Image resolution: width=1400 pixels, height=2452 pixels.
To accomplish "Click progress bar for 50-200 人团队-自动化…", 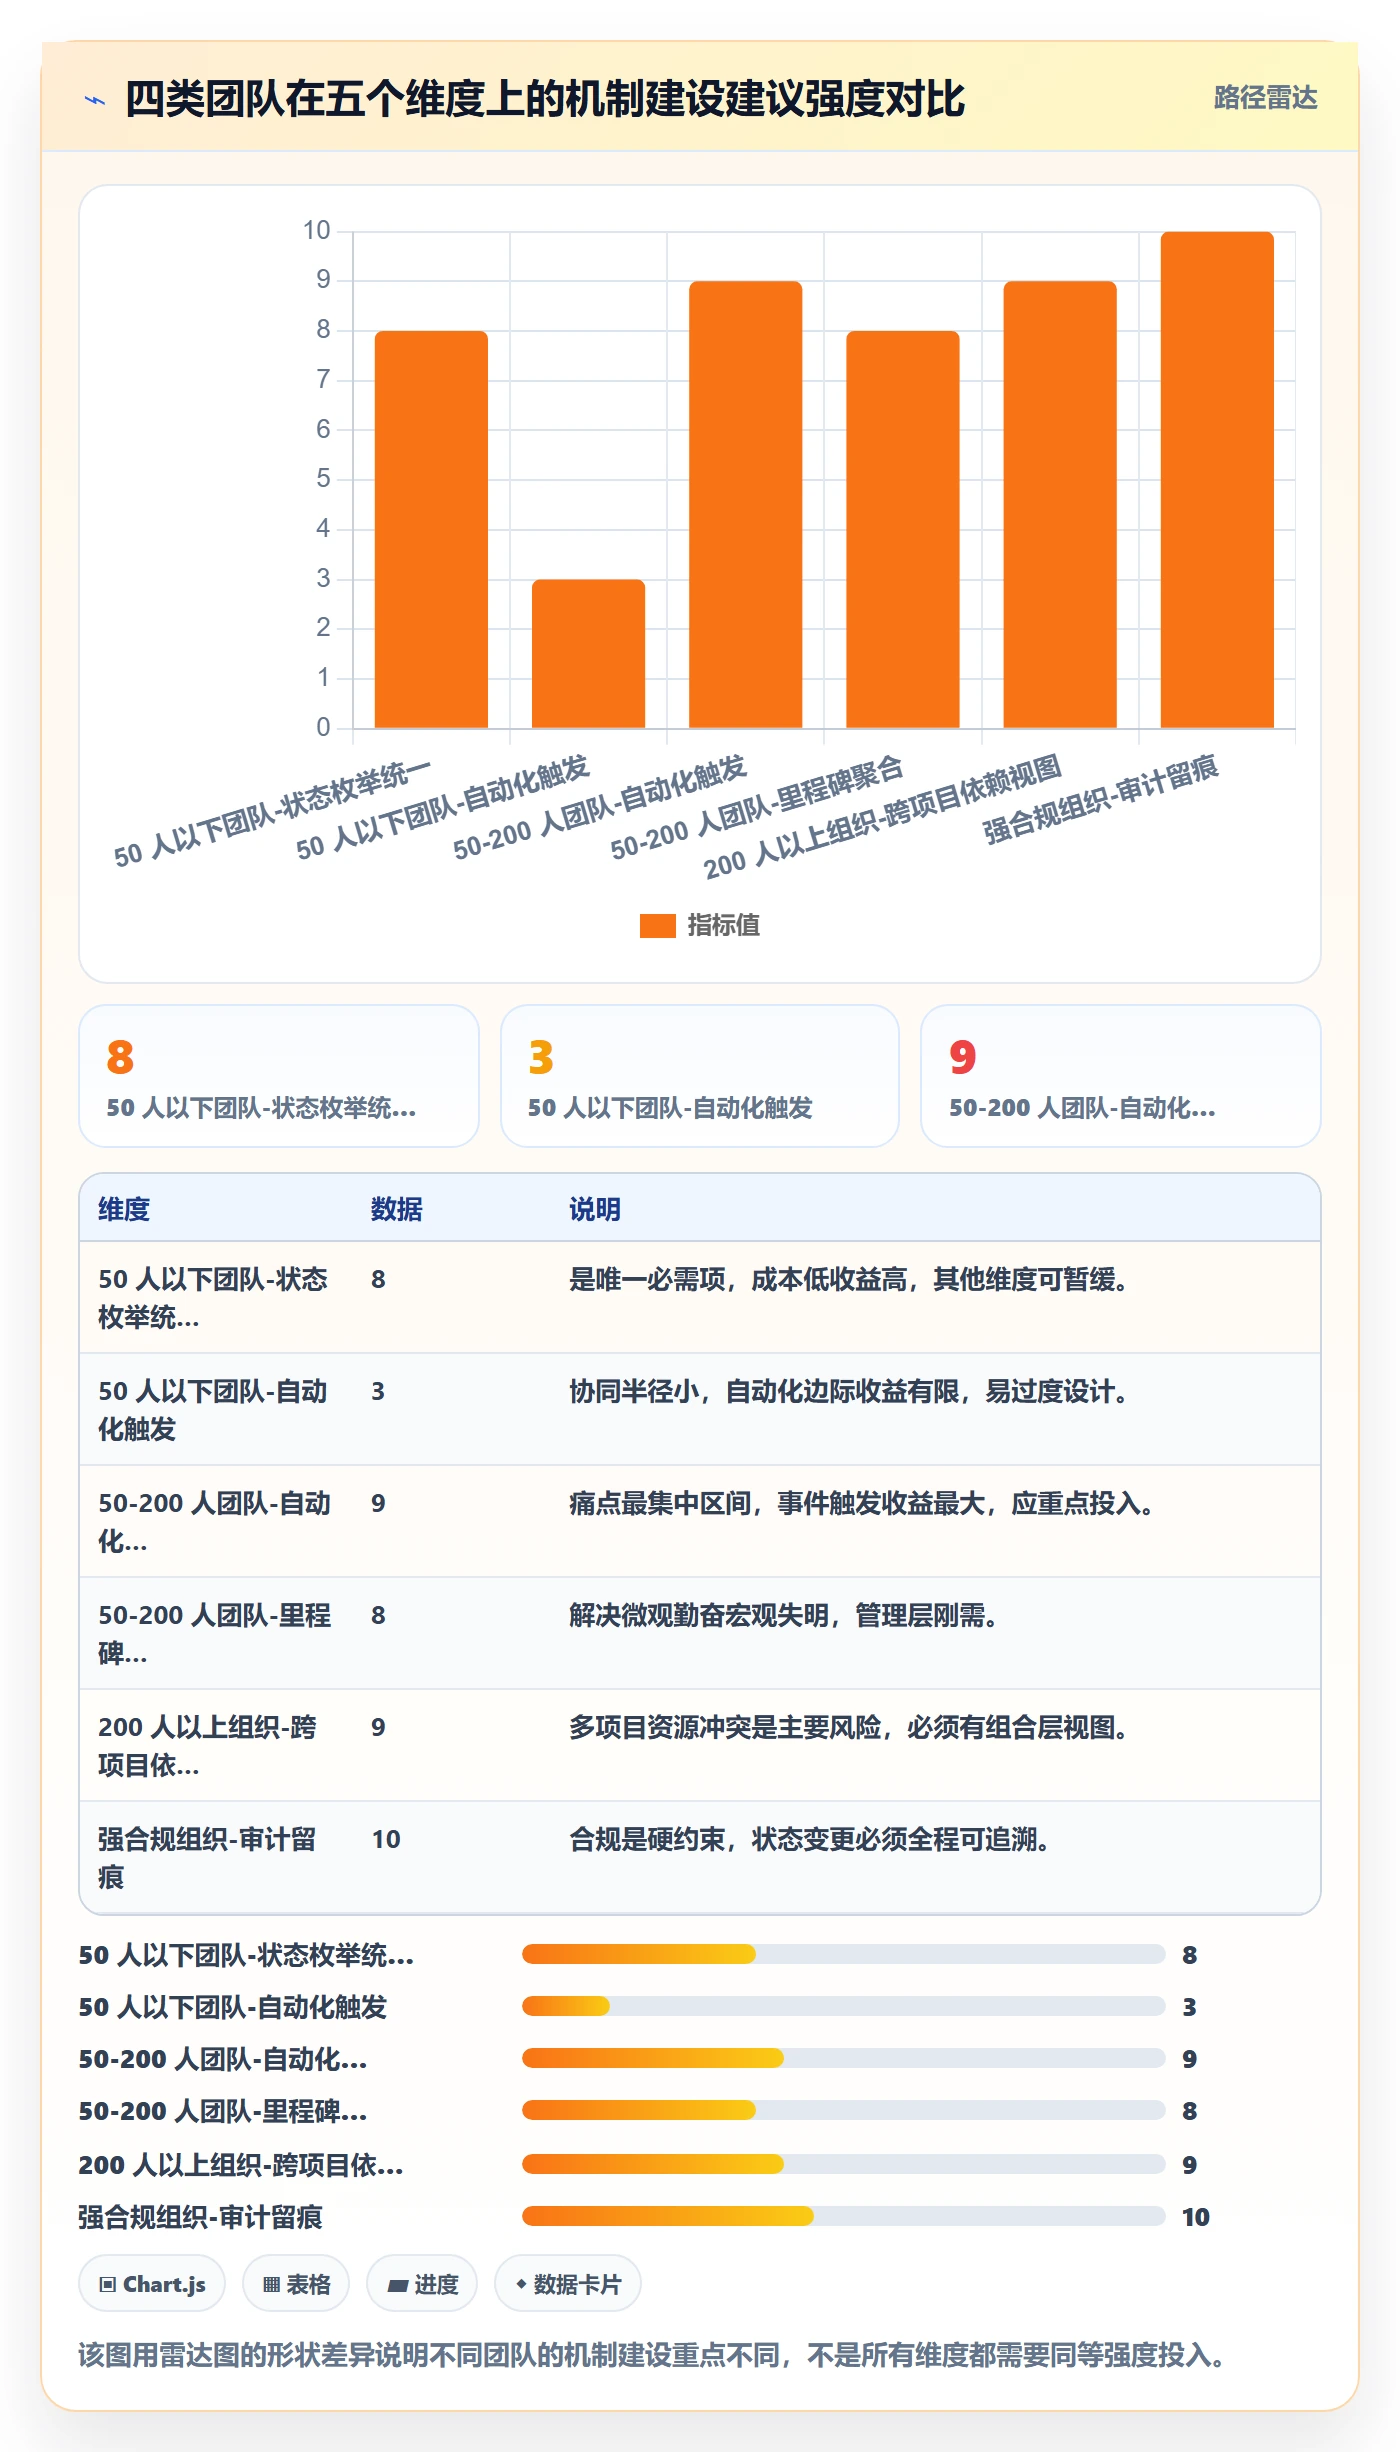I will (843, 2058).
